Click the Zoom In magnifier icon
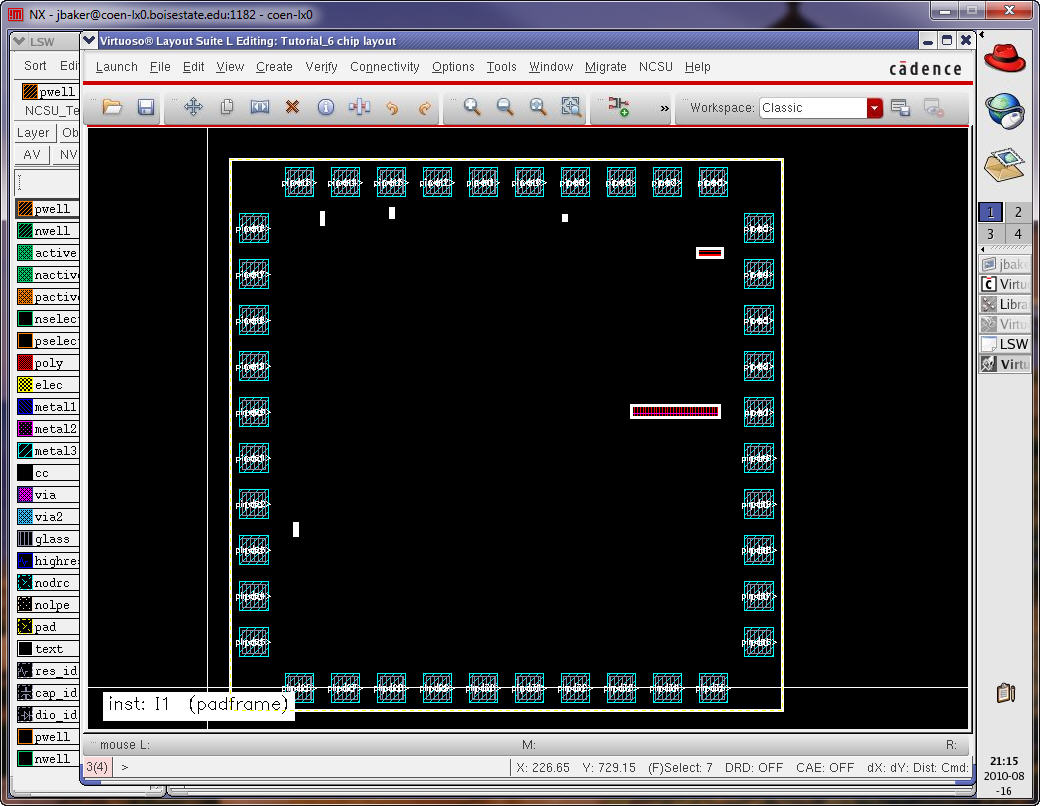This screenshot has width=1040, height=806. [472, 107]
